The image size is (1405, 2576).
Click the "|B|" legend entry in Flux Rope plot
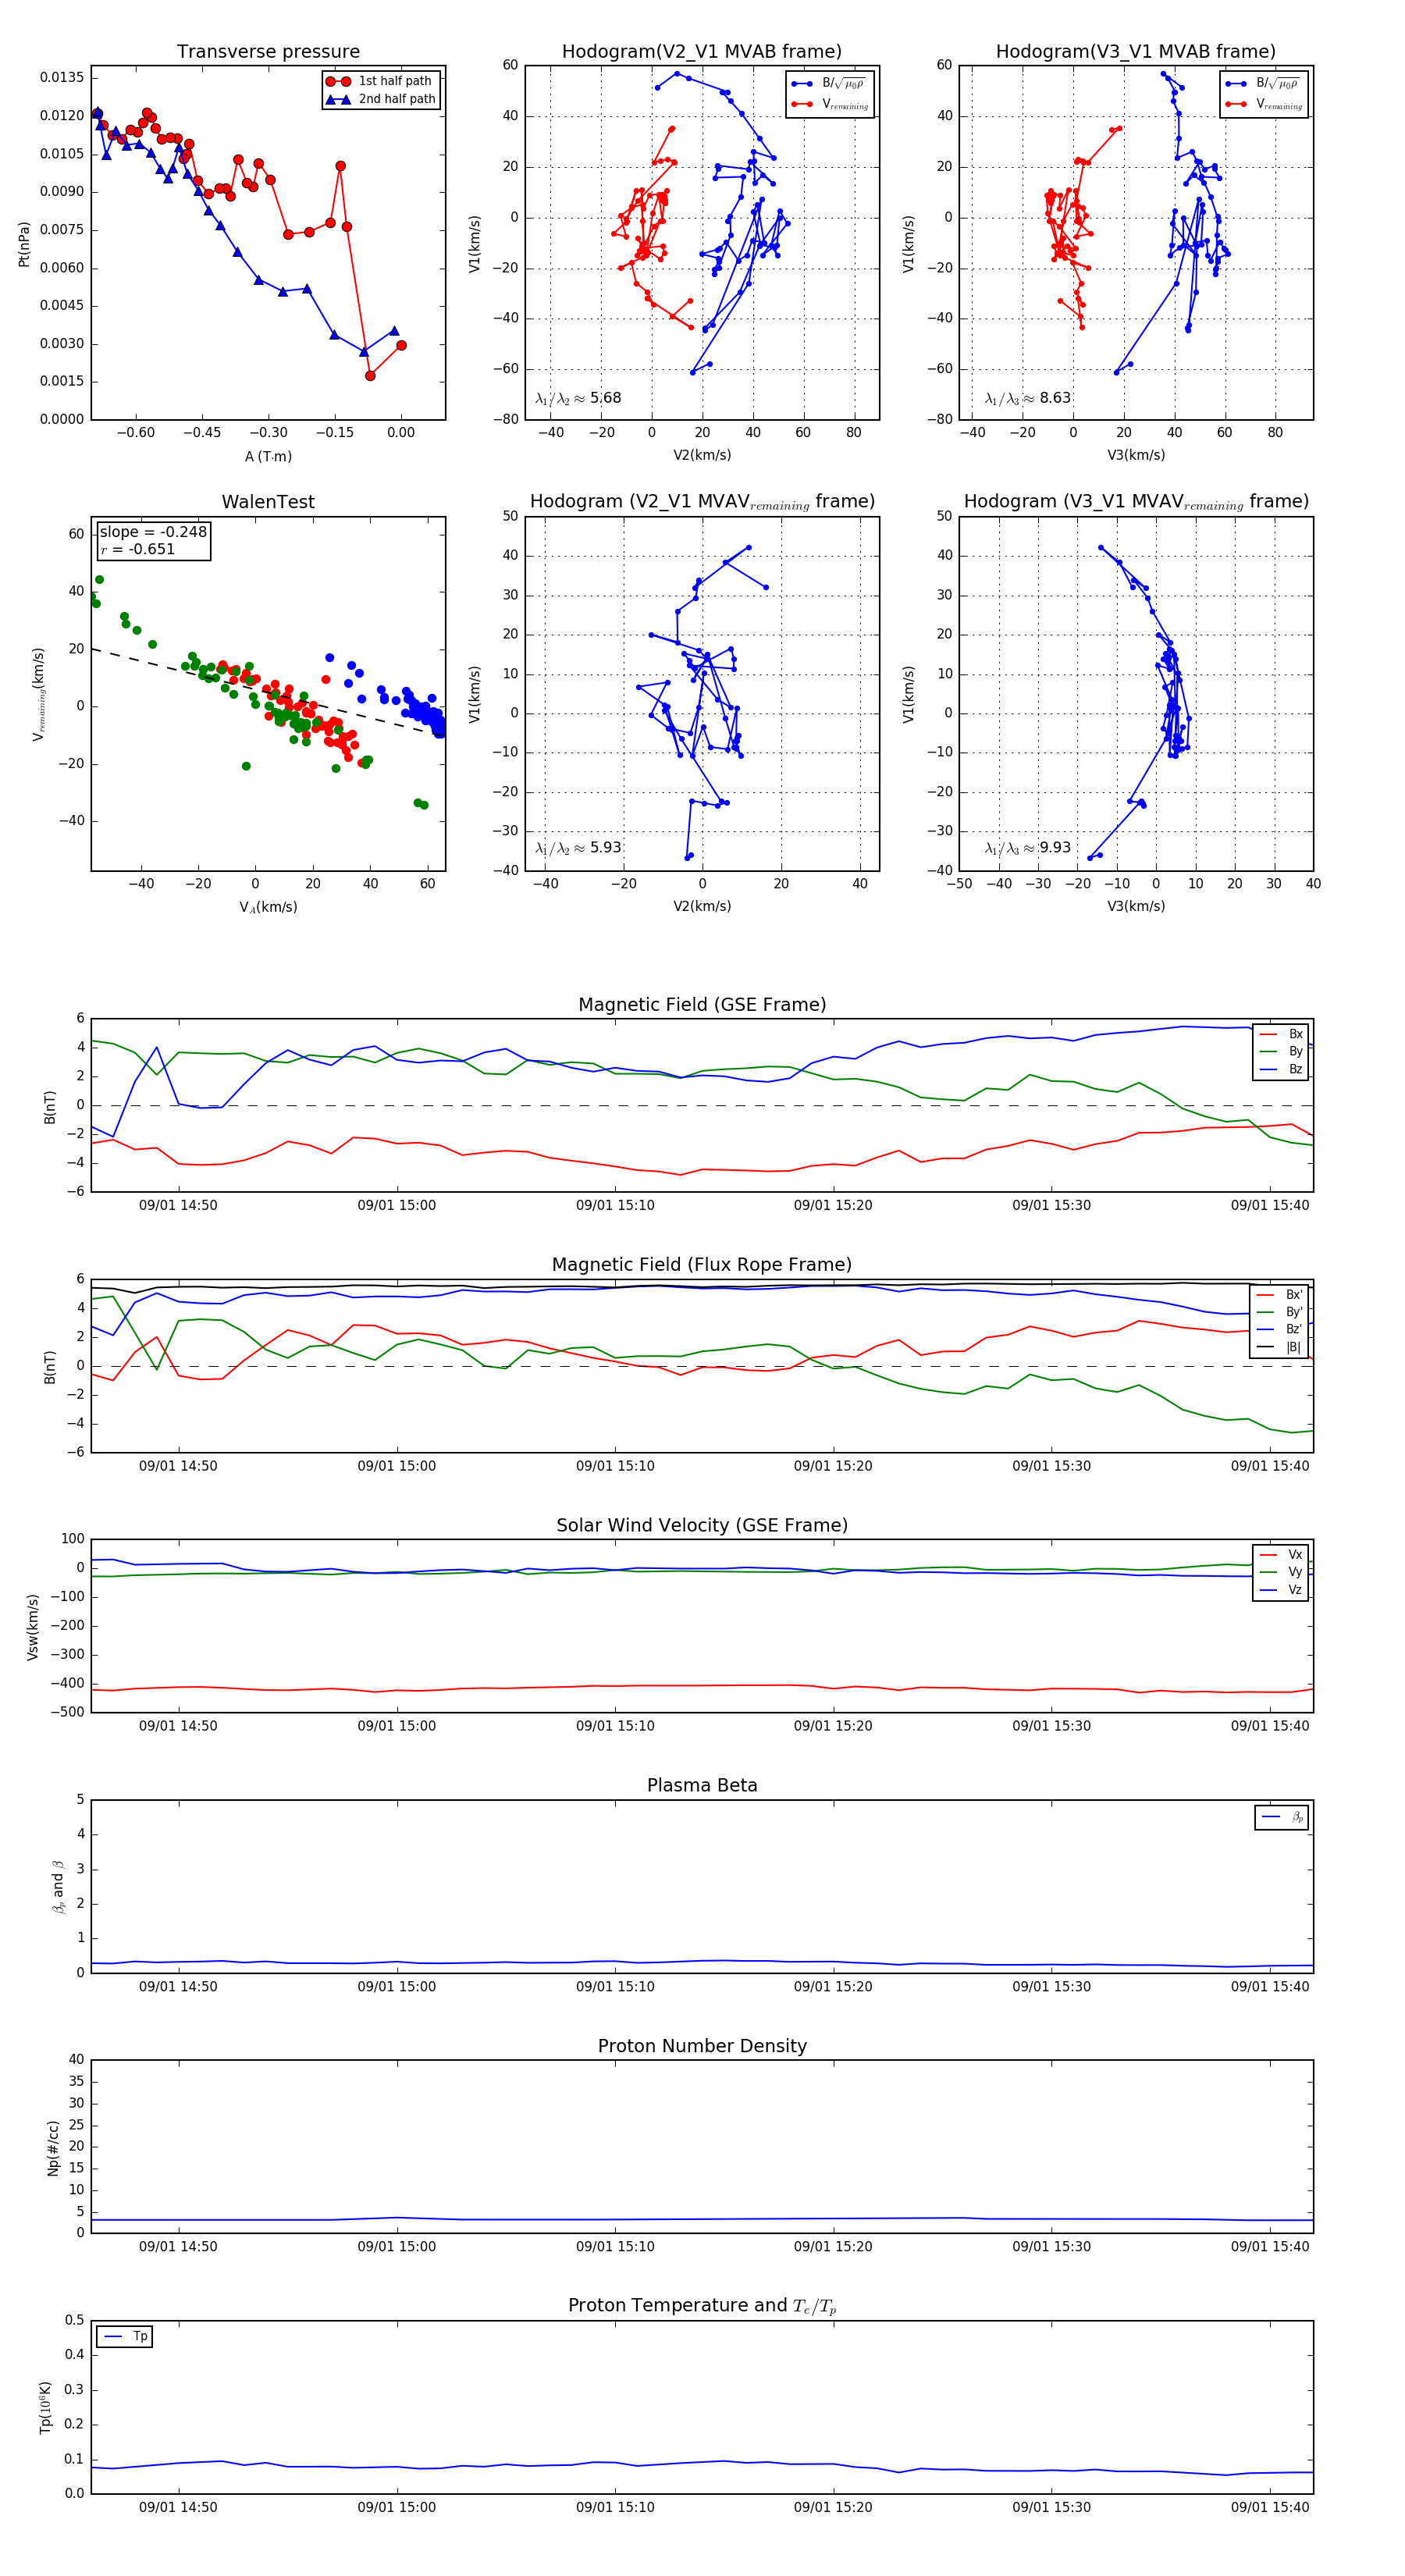[x=1279, y=1347]
